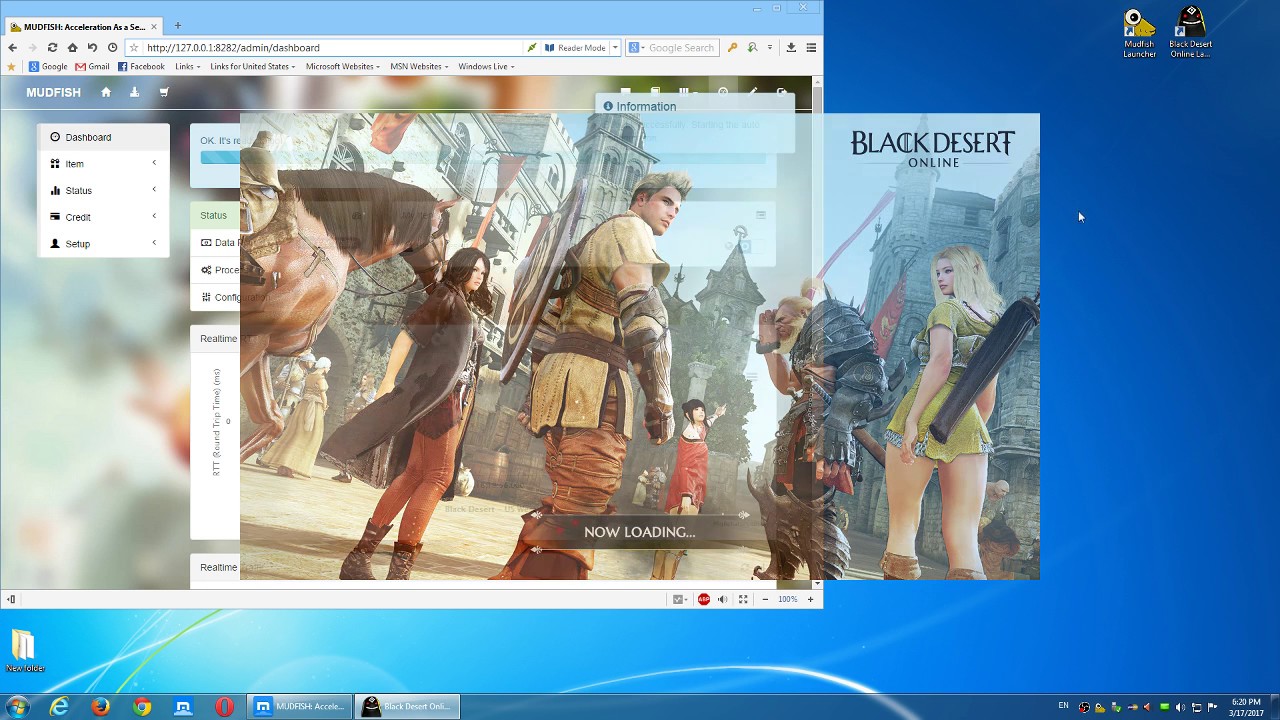This screenshot has height=720, width=1280.
Task: Open a new browser tab
Action: [177, 26]
